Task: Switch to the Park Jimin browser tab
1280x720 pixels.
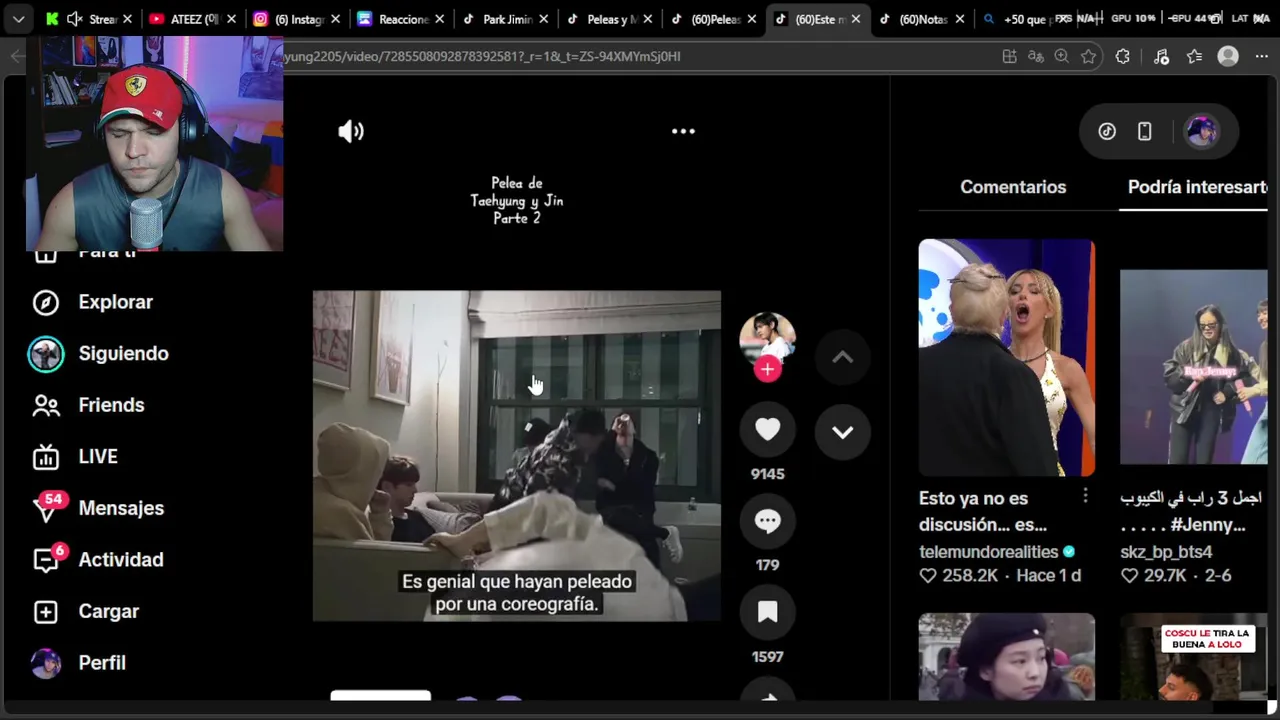Action: (x=504, y=19)
